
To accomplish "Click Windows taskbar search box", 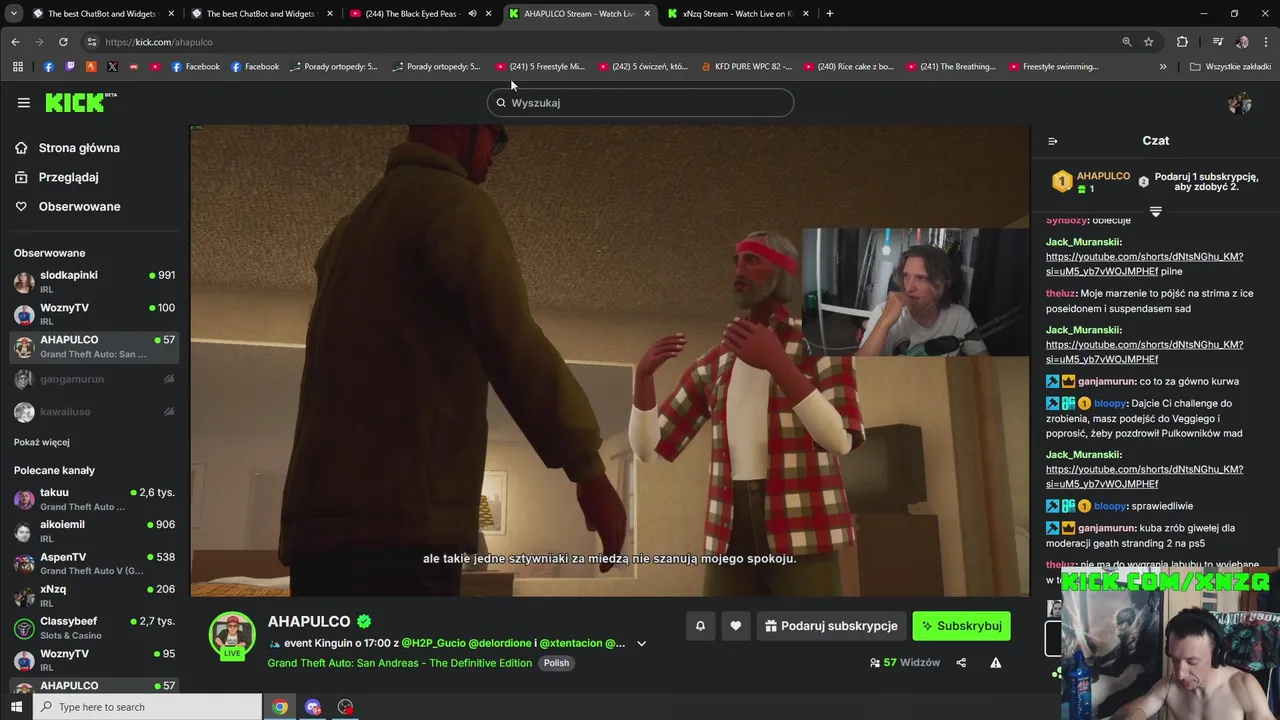I will click(148, 707).
